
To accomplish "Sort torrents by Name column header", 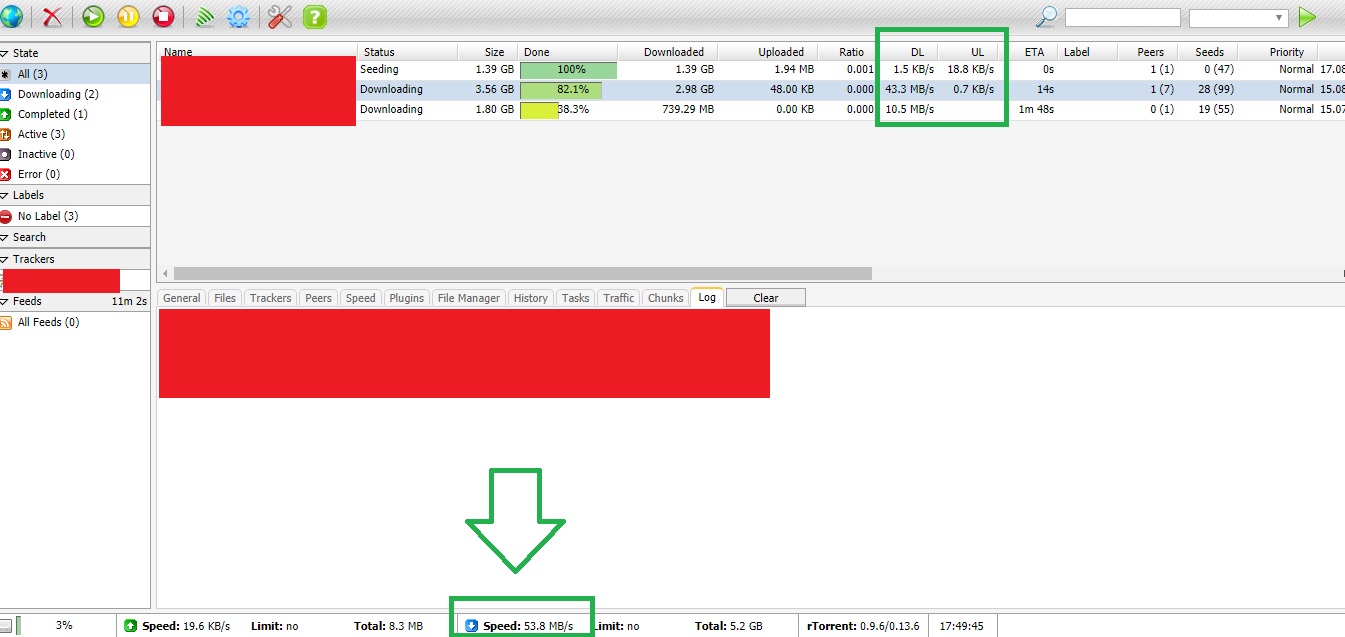I will tap(258, 52).
